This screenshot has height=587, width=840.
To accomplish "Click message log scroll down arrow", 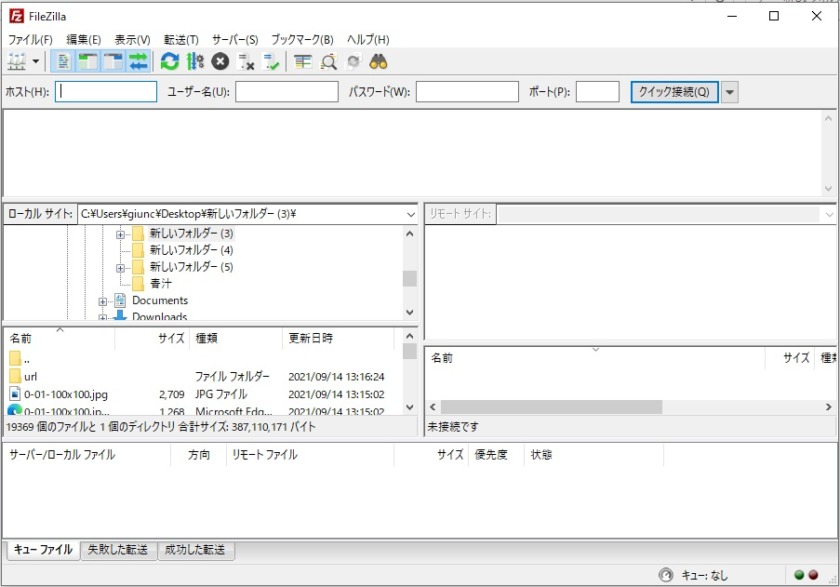I will 828,189.
